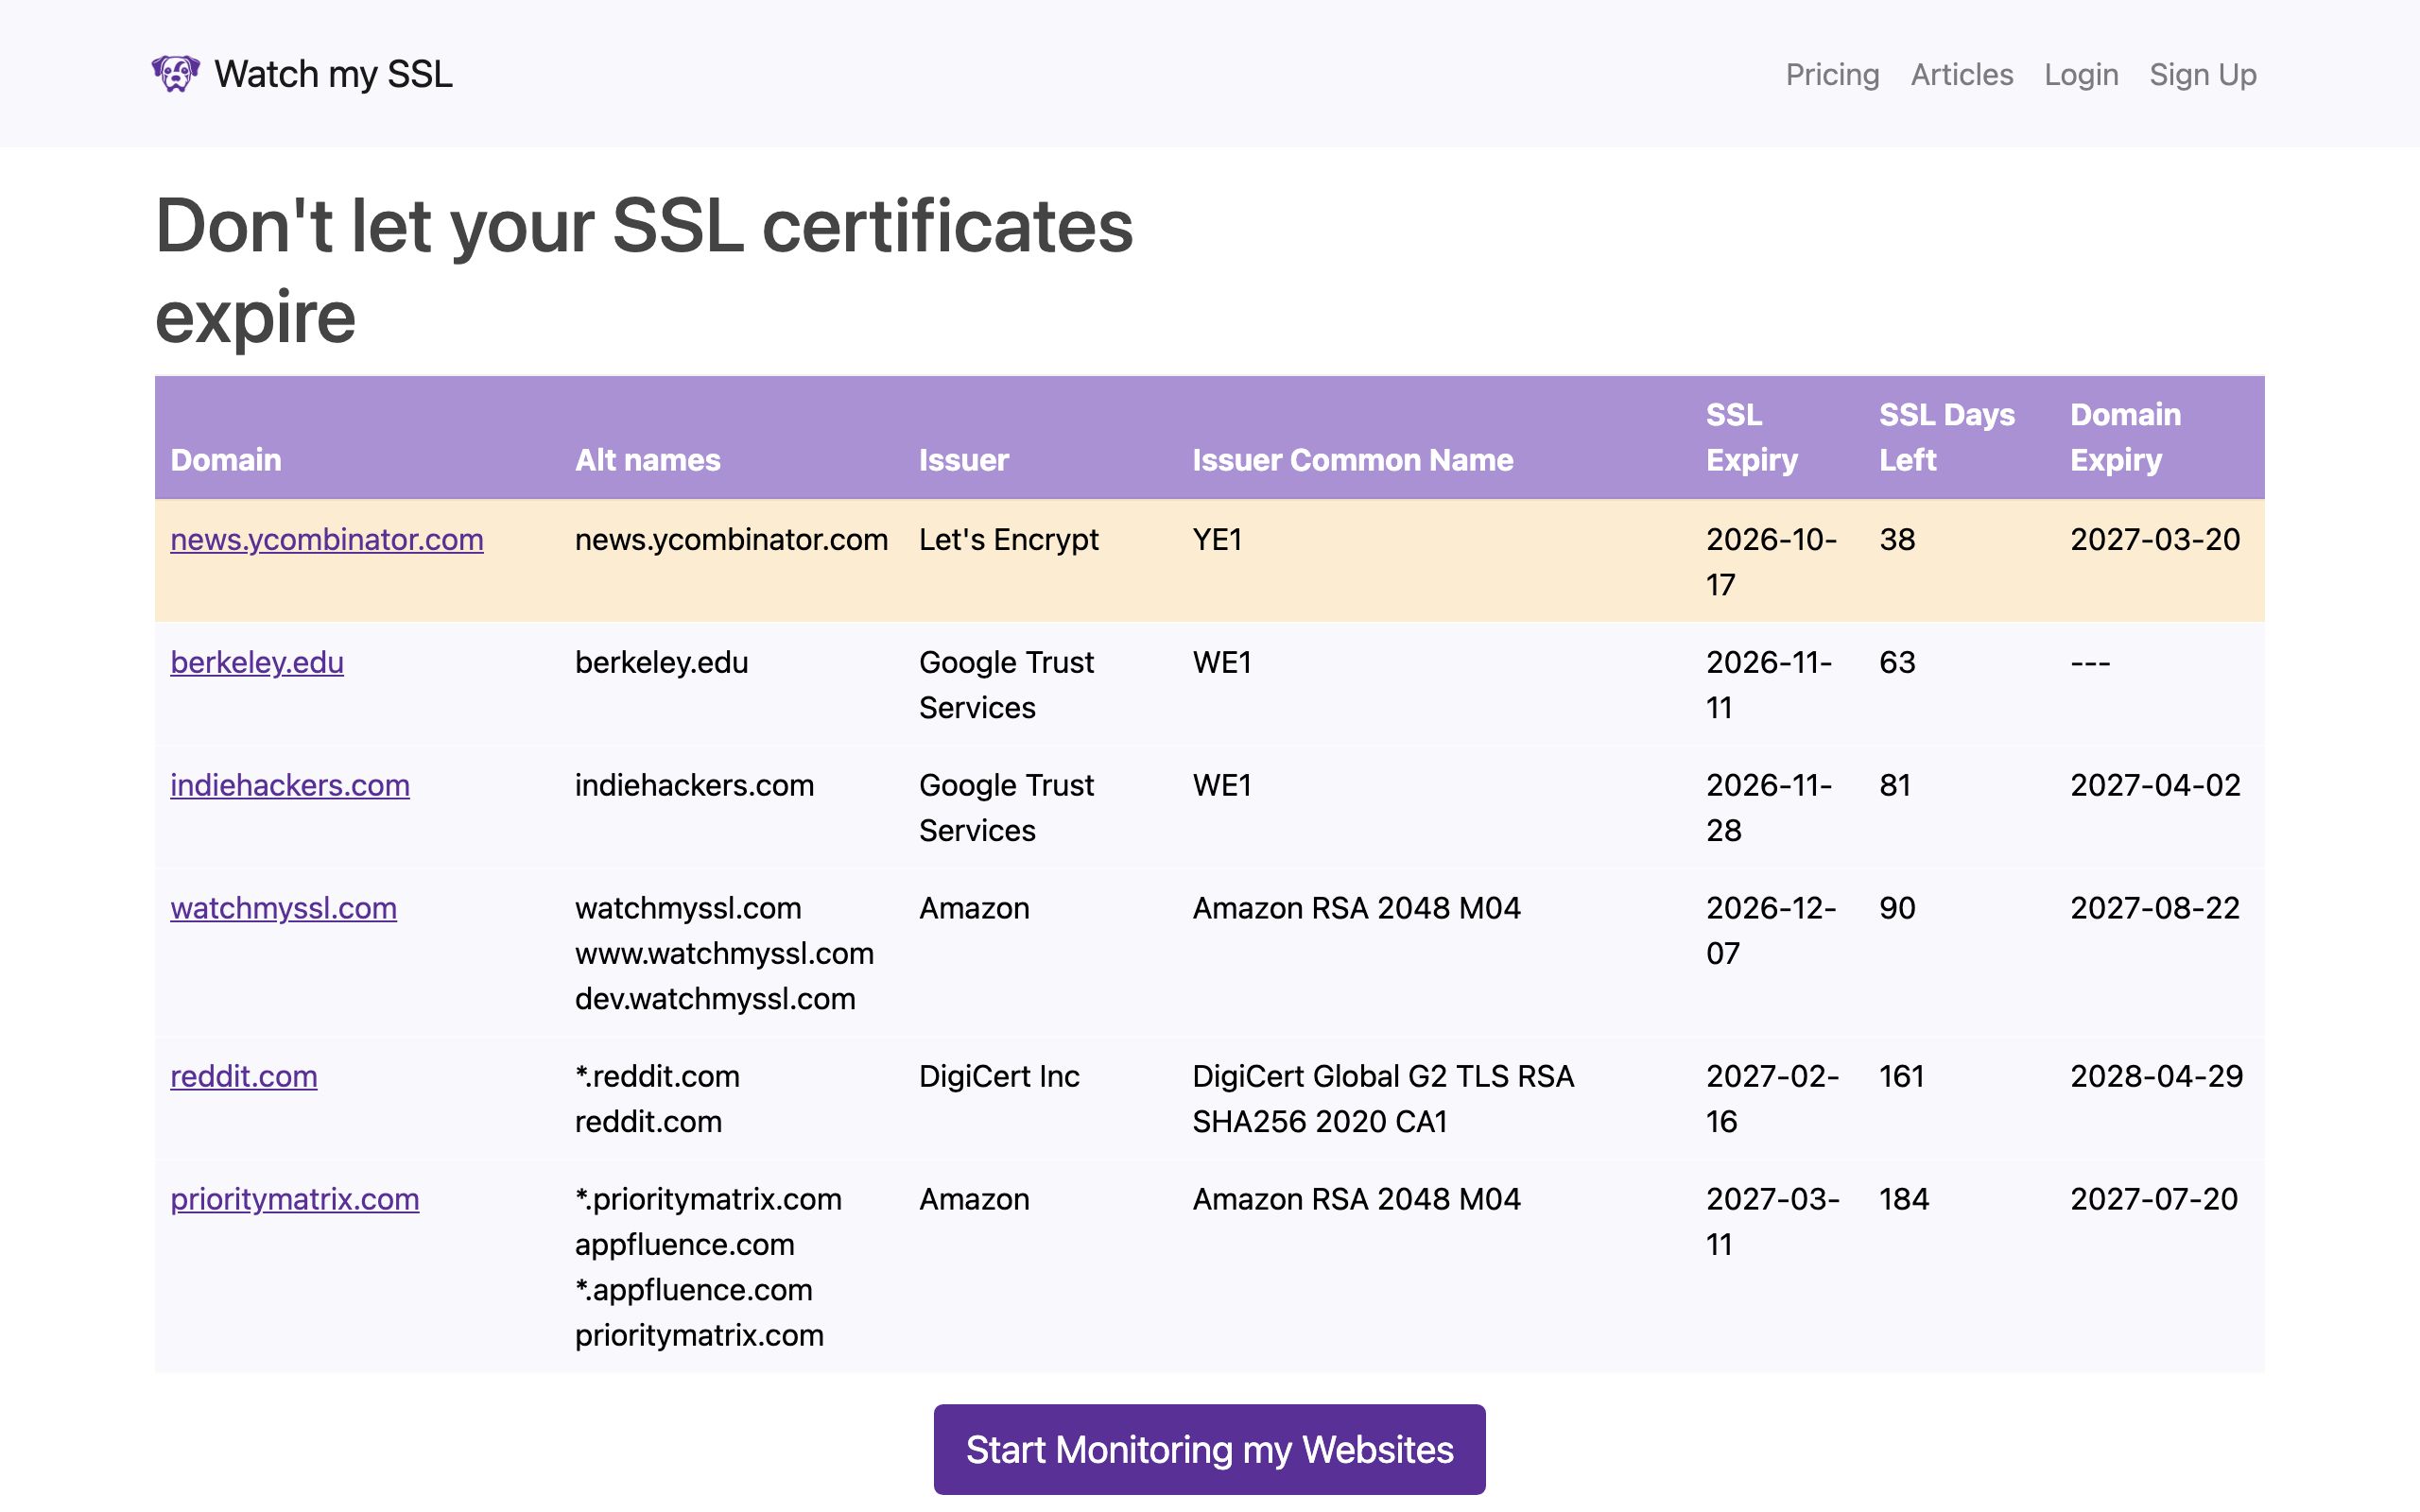Viewport: 2420px width, 1512px height.
Task: Click the 2027-08-22 domain expiry value
Action: pyautogui.click(x=2155, y=908)
